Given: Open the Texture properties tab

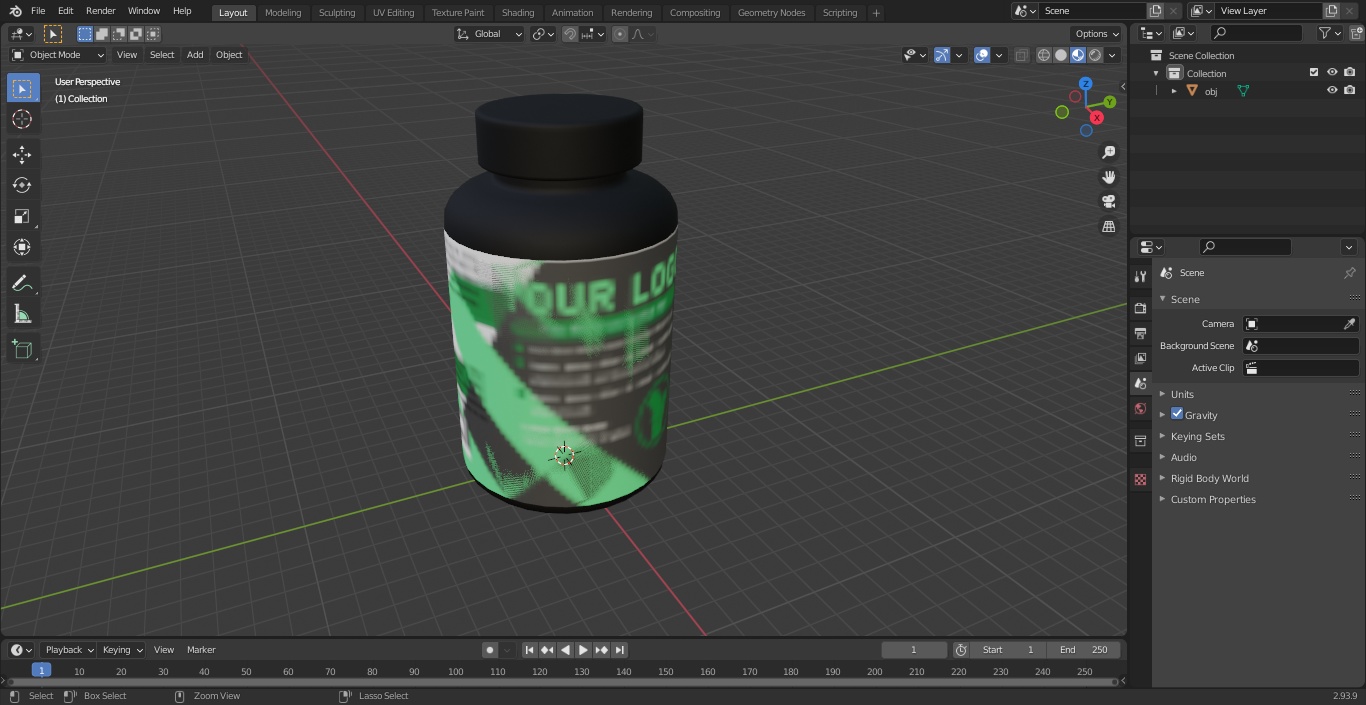Looking at the screenshot, I should tap(1140, 479).
